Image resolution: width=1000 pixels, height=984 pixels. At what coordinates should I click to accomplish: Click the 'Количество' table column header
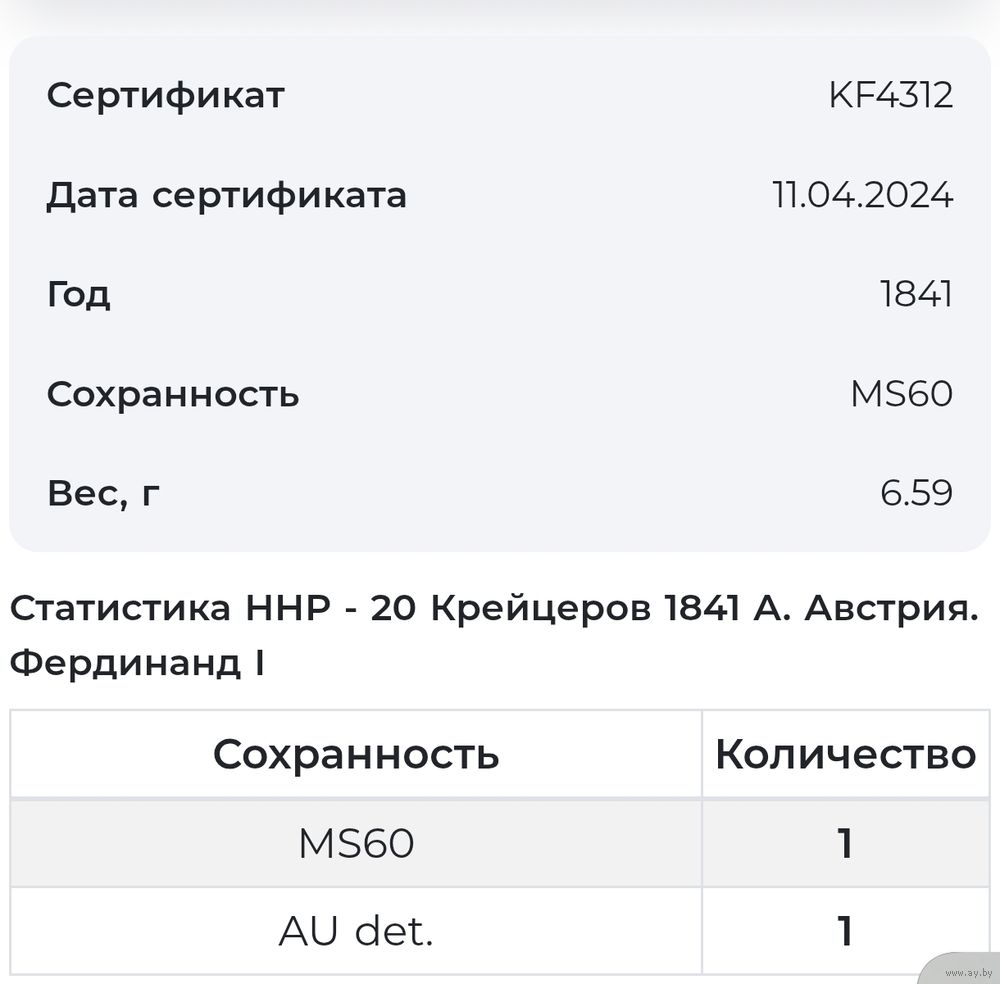point(845,754)
